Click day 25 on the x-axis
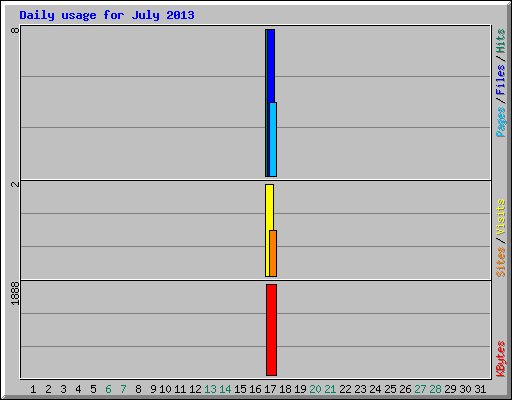This screenshot has height=400, width=512. tap(390, 389)
